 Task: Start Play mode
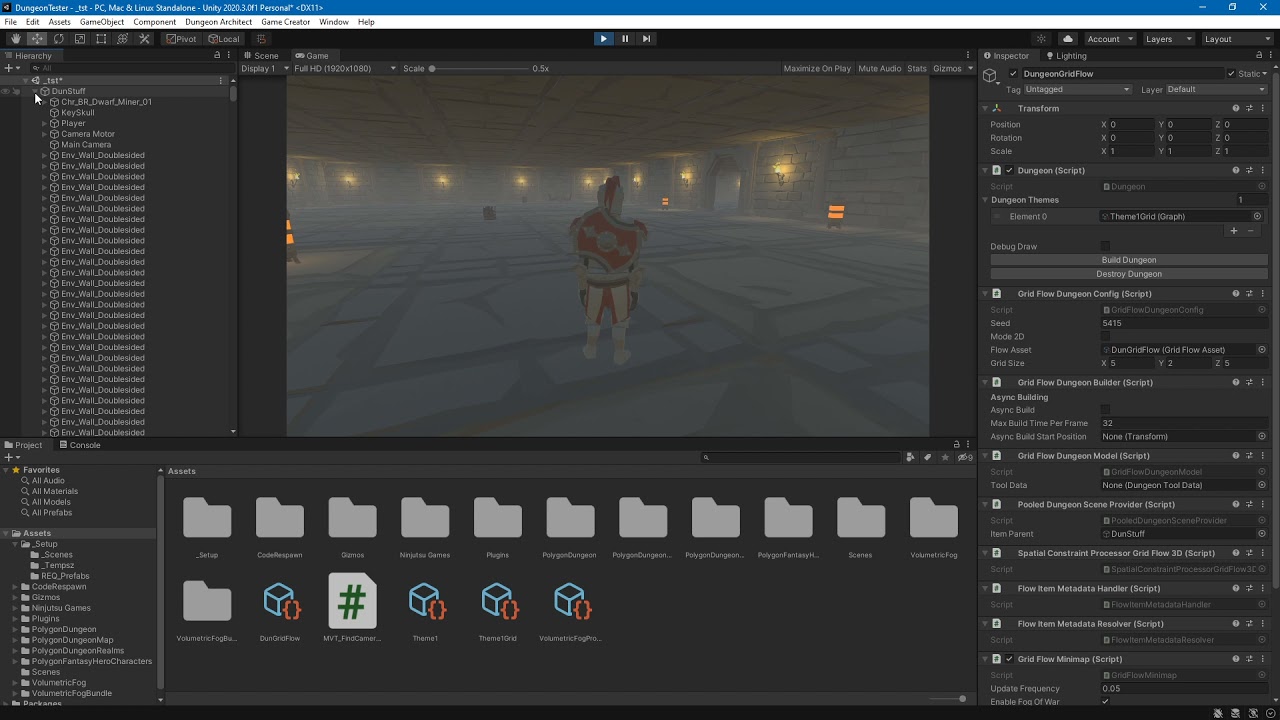(603, 39)
